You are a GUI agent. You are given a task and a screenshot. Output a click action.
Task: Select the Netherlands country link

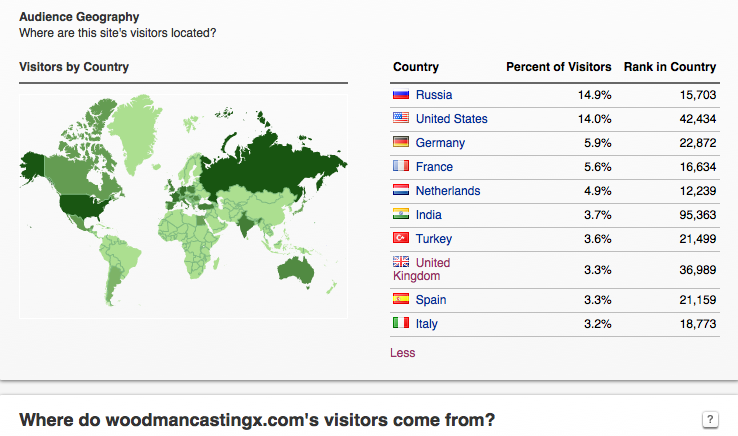(447, 191)
